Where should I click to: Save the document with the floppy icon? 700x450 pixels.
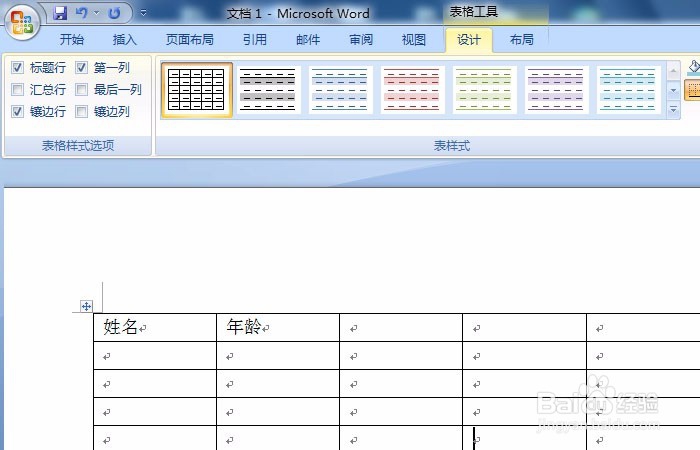(60, 13)
